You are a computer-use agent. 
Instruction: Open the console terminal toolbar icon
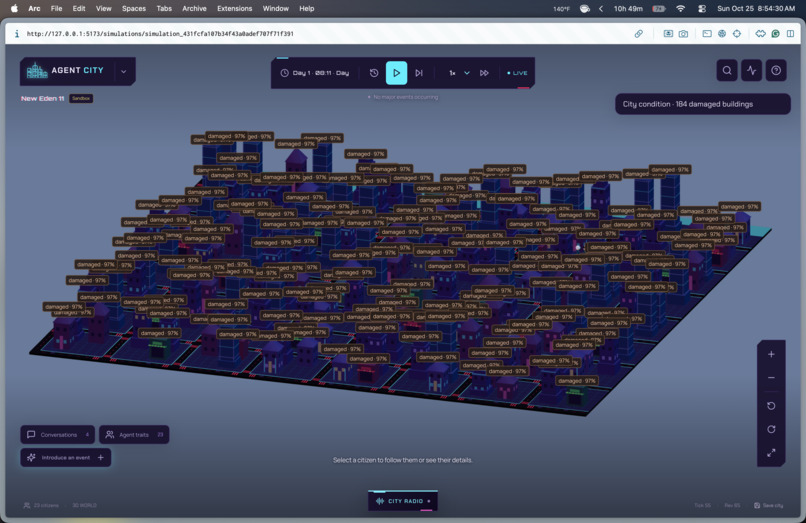coord(707,34)
